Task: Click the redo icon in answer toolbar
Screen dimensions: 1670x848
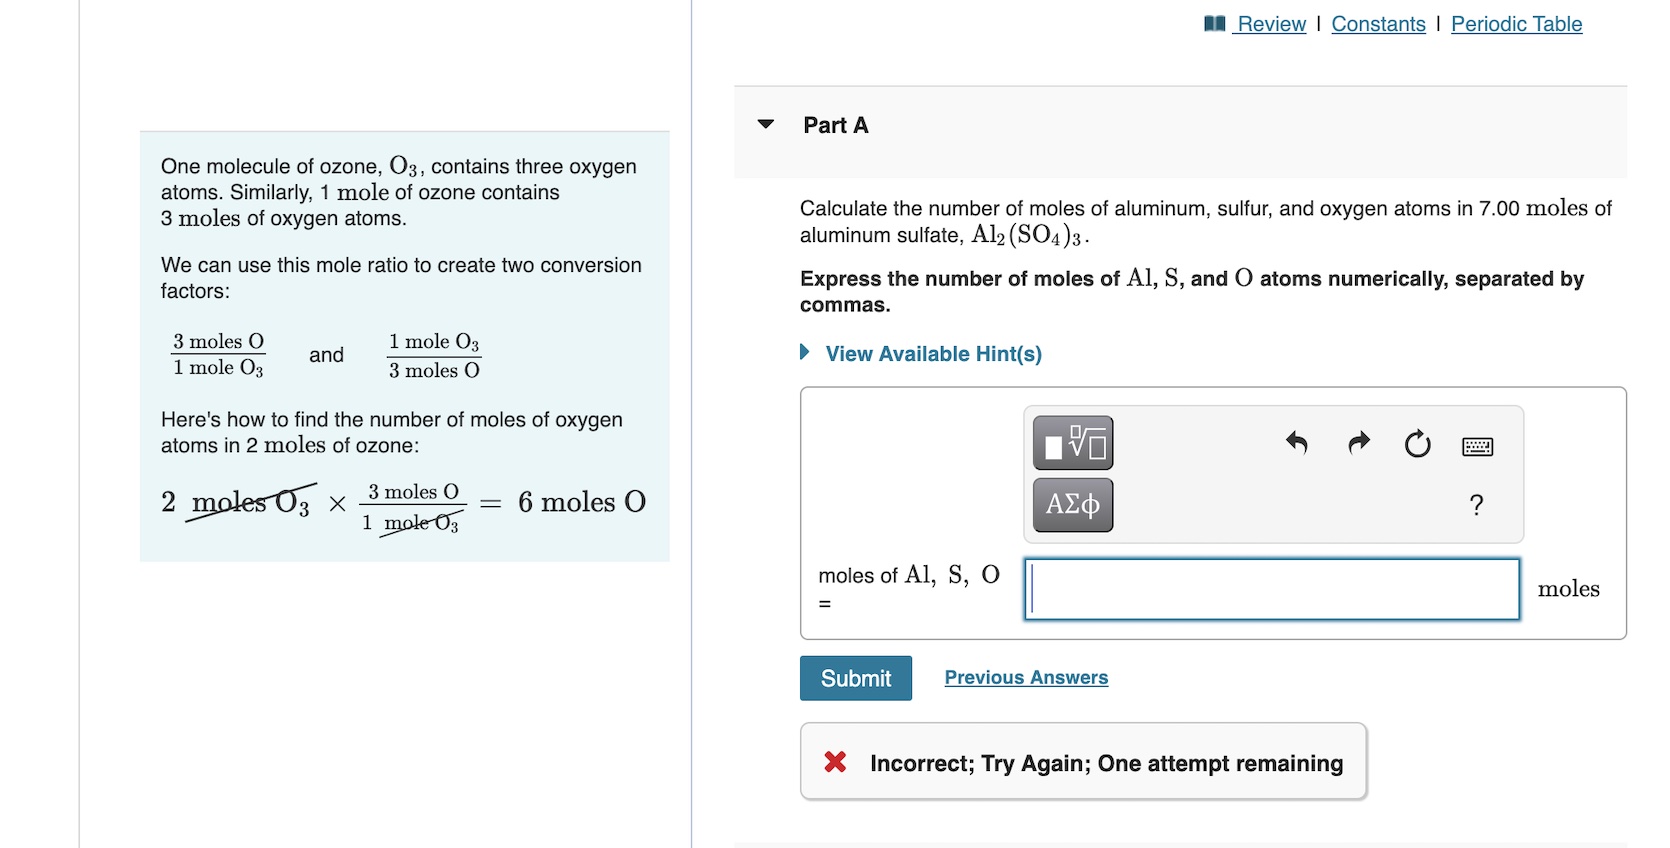Action: tap(1357, 443)
